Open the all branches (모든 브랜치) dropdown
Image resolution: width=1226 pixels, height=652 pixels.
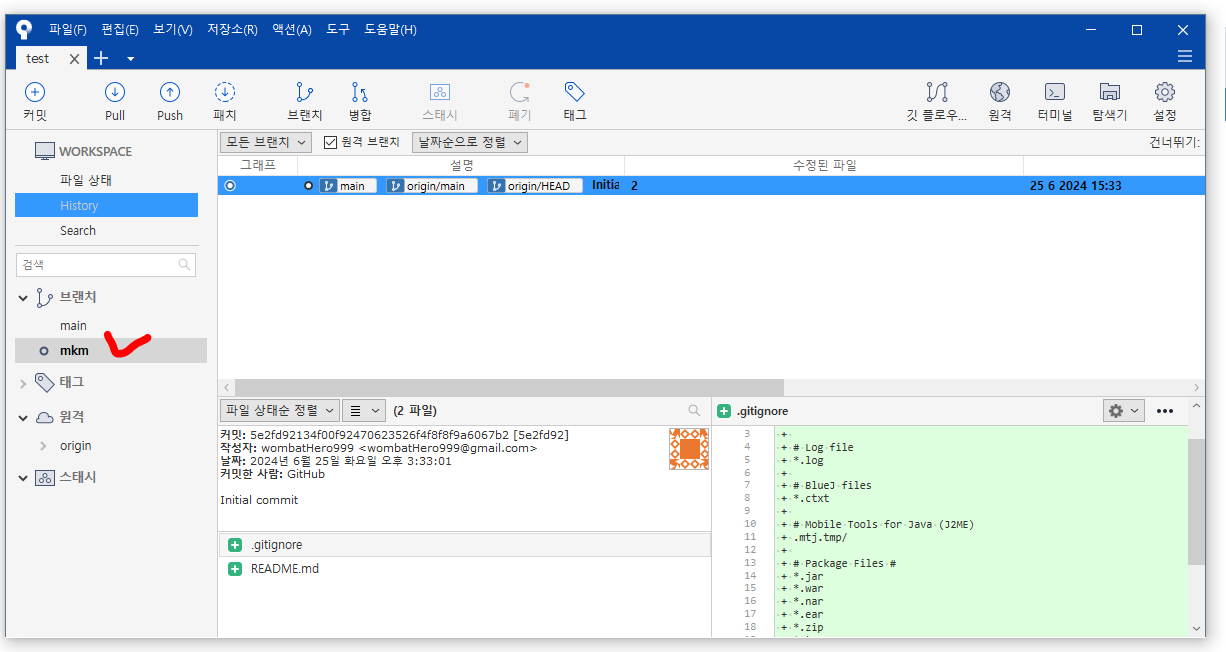[x=265, y=143]
